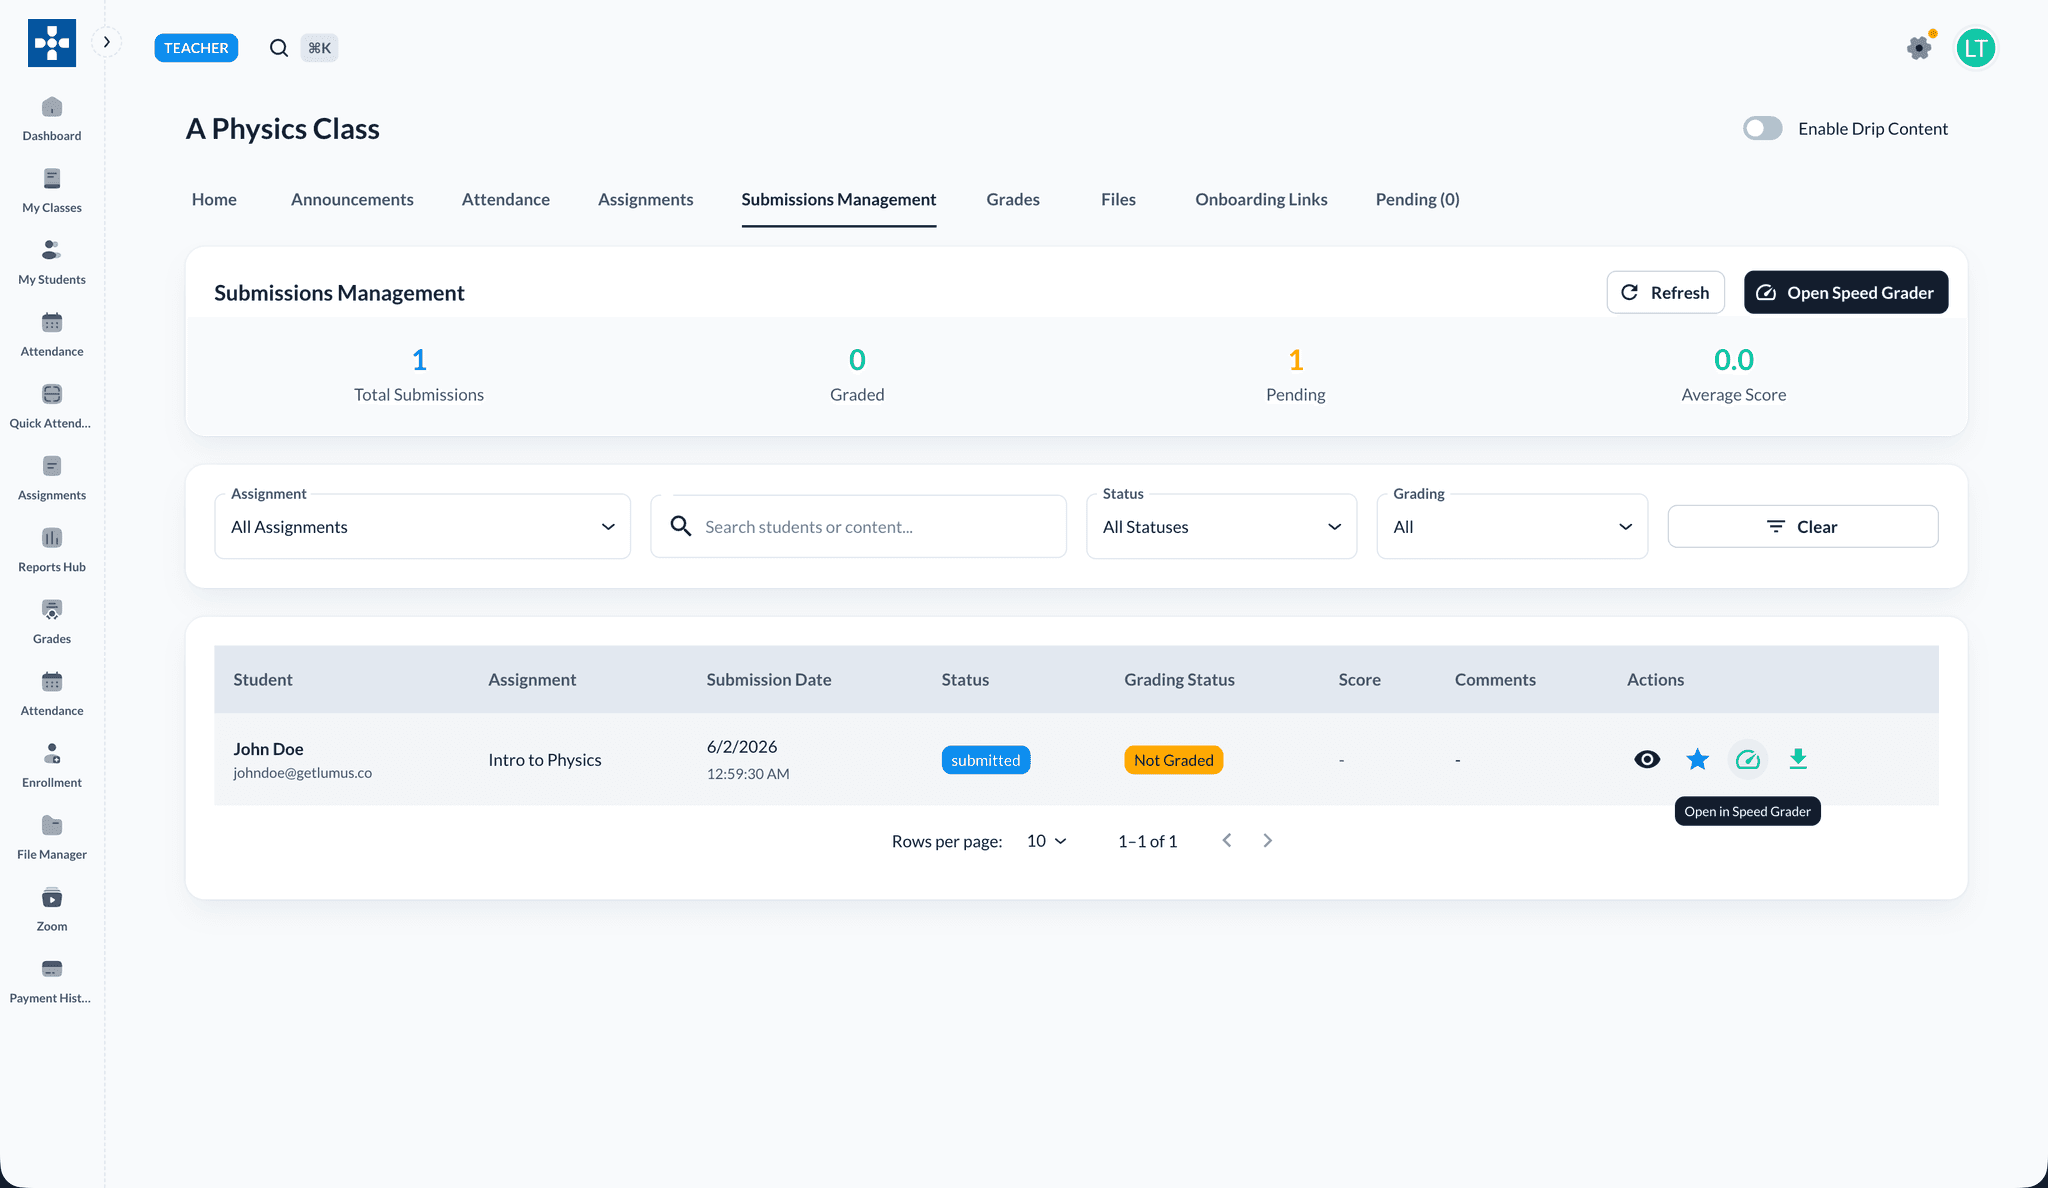This screenshot has height=1188, width=2048.
Task: Switch to the Home tab
Action: [214, 200]
